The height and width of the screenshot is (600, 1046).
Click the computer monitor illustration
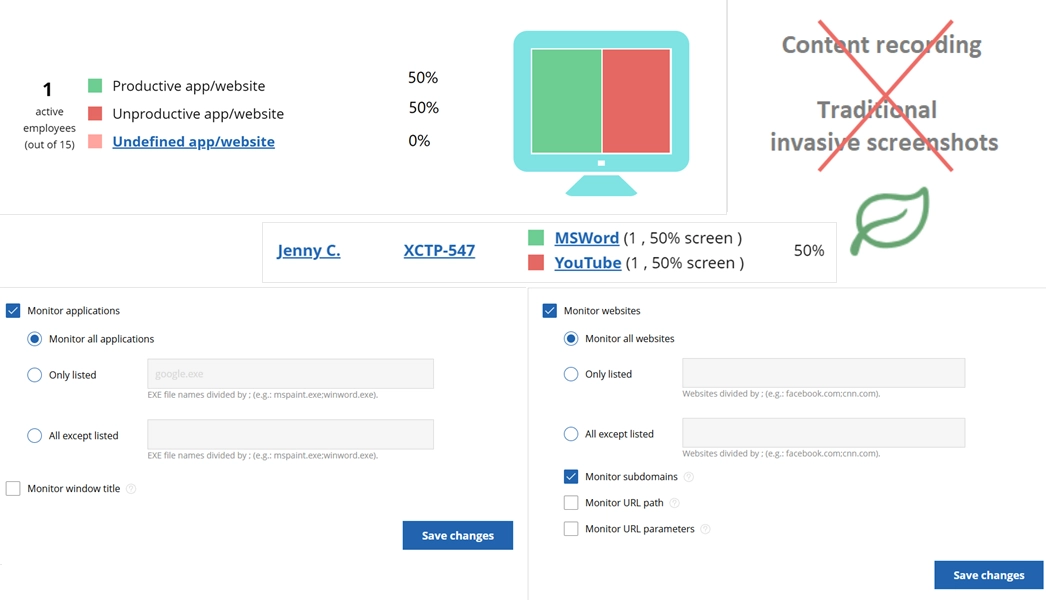[601, 111]
